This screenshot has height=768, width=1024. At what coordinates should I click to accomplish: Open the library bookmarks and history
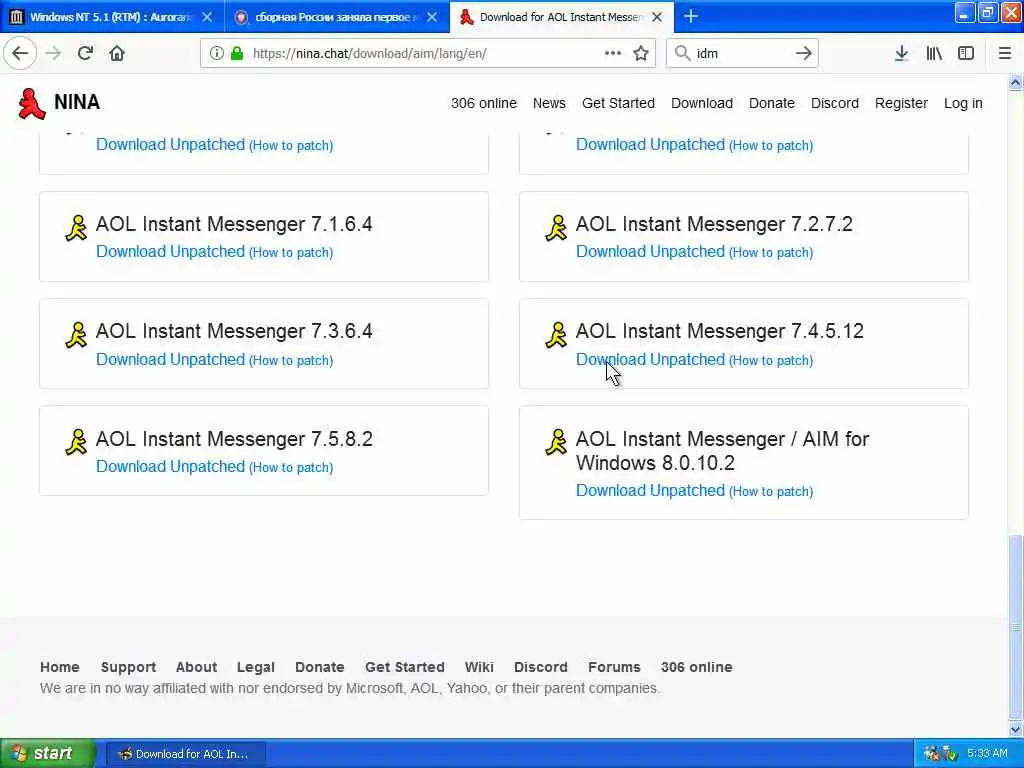[x=934, y=54]
